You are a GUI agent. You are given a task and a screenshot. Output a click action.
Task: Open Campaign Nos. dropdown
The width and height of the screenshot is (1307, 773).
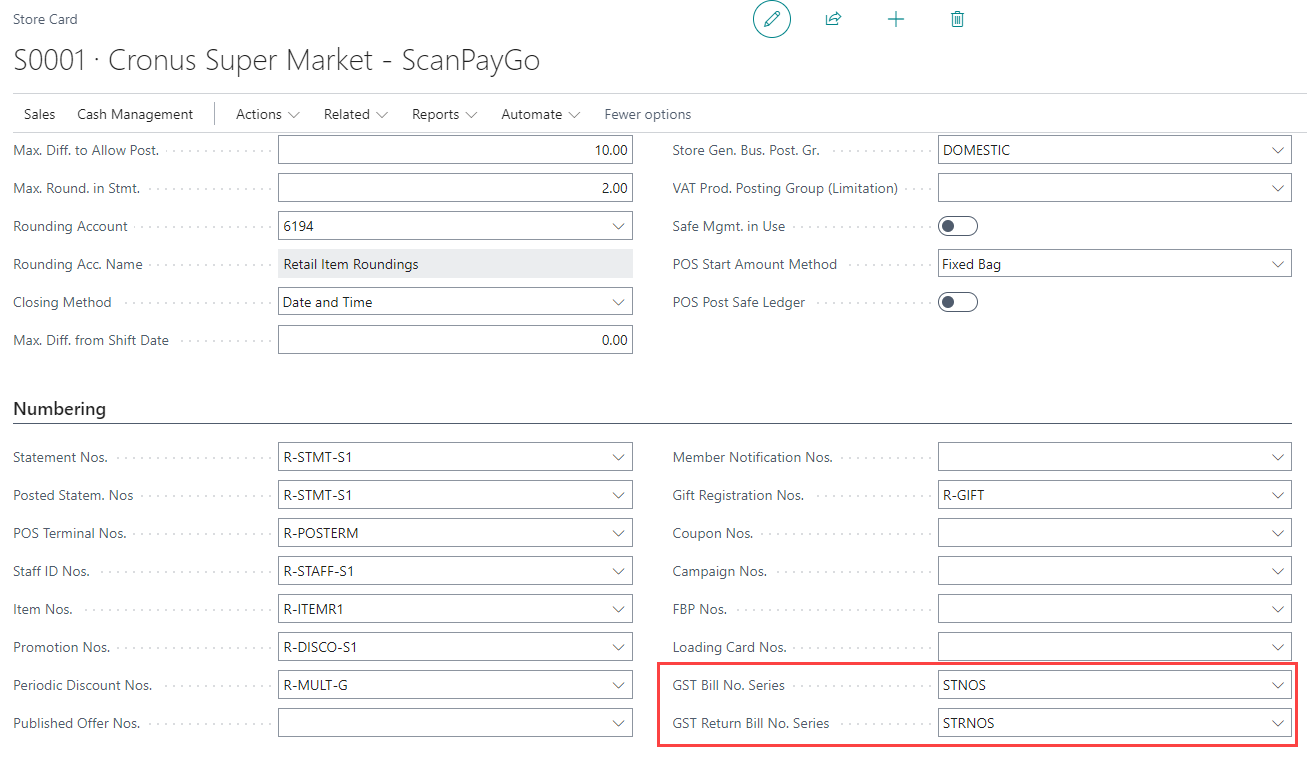[x=1277, y=571]
